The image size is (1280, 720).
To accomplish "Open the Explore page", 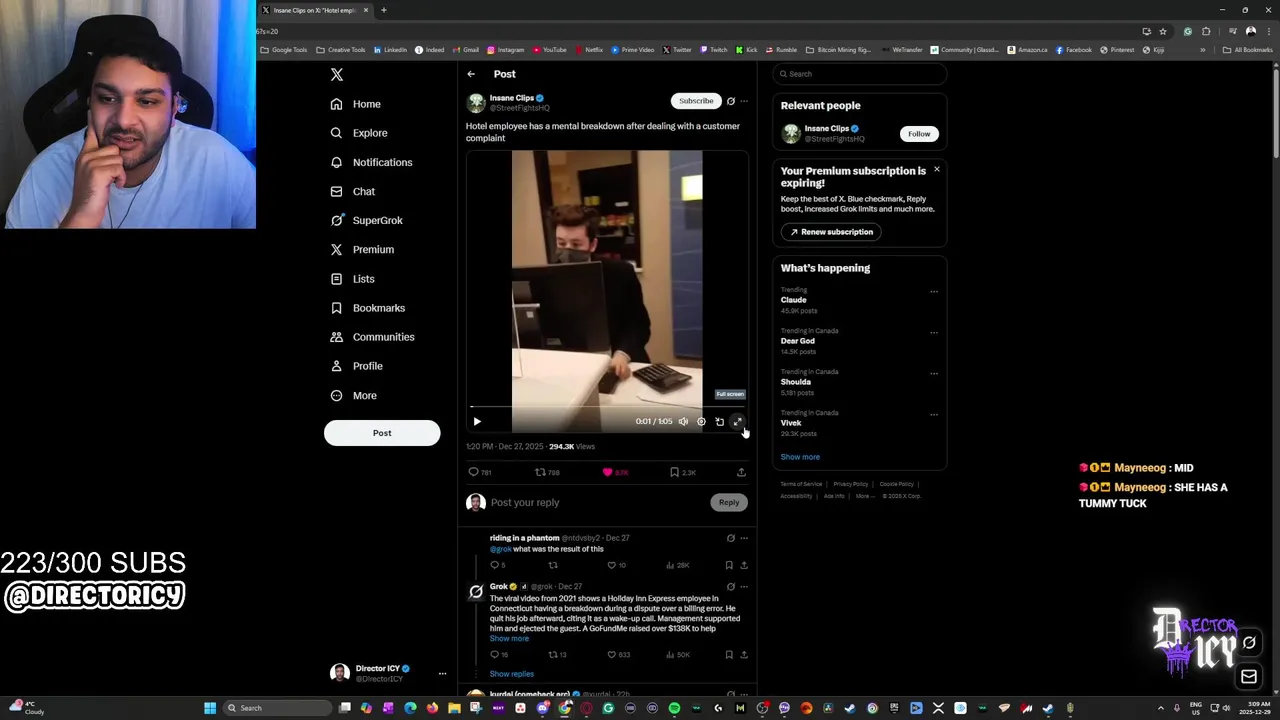I will 358,133.
